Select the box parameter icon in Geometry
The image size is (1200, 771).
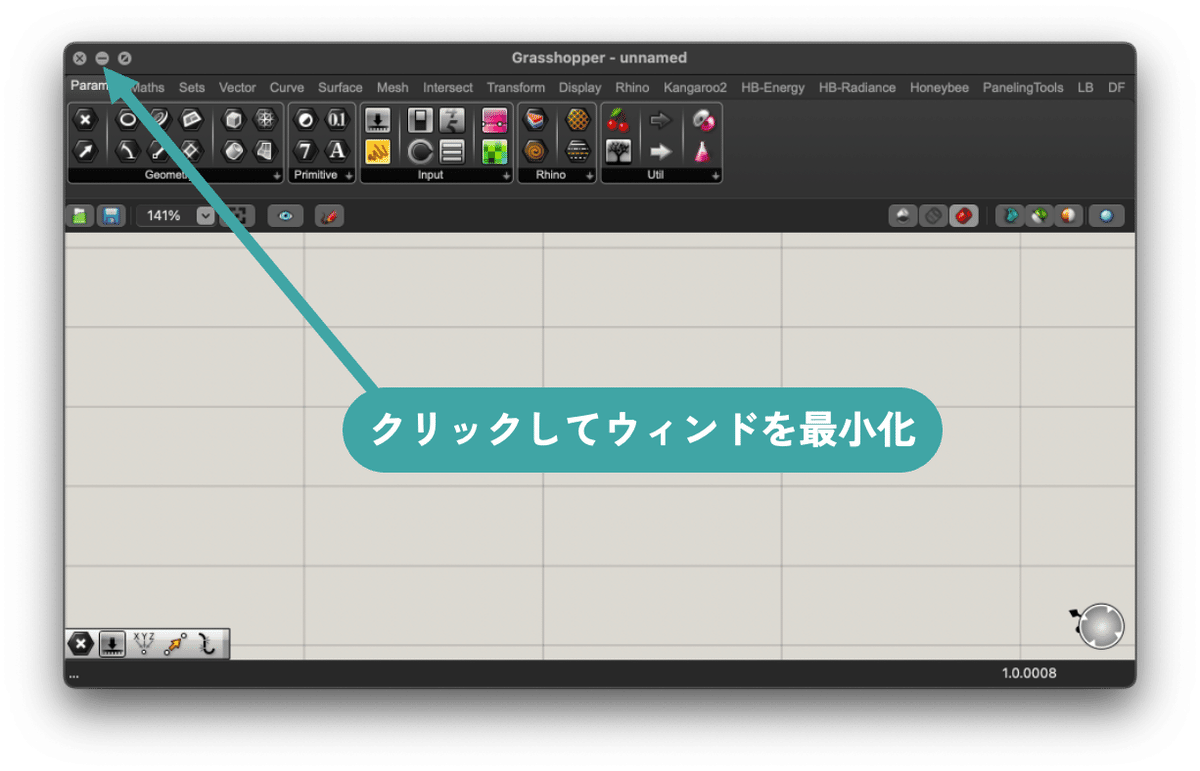point(233,120)
